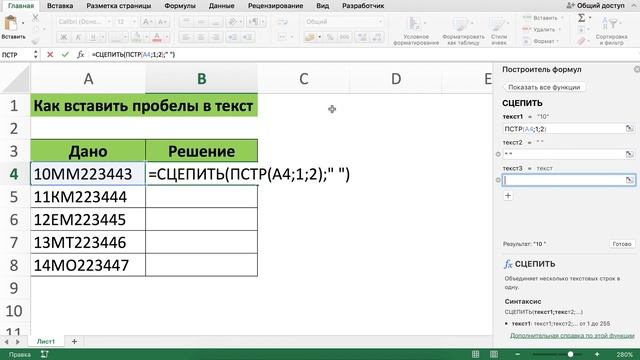Click the decrease font size icon

click(x=162, y=22)
